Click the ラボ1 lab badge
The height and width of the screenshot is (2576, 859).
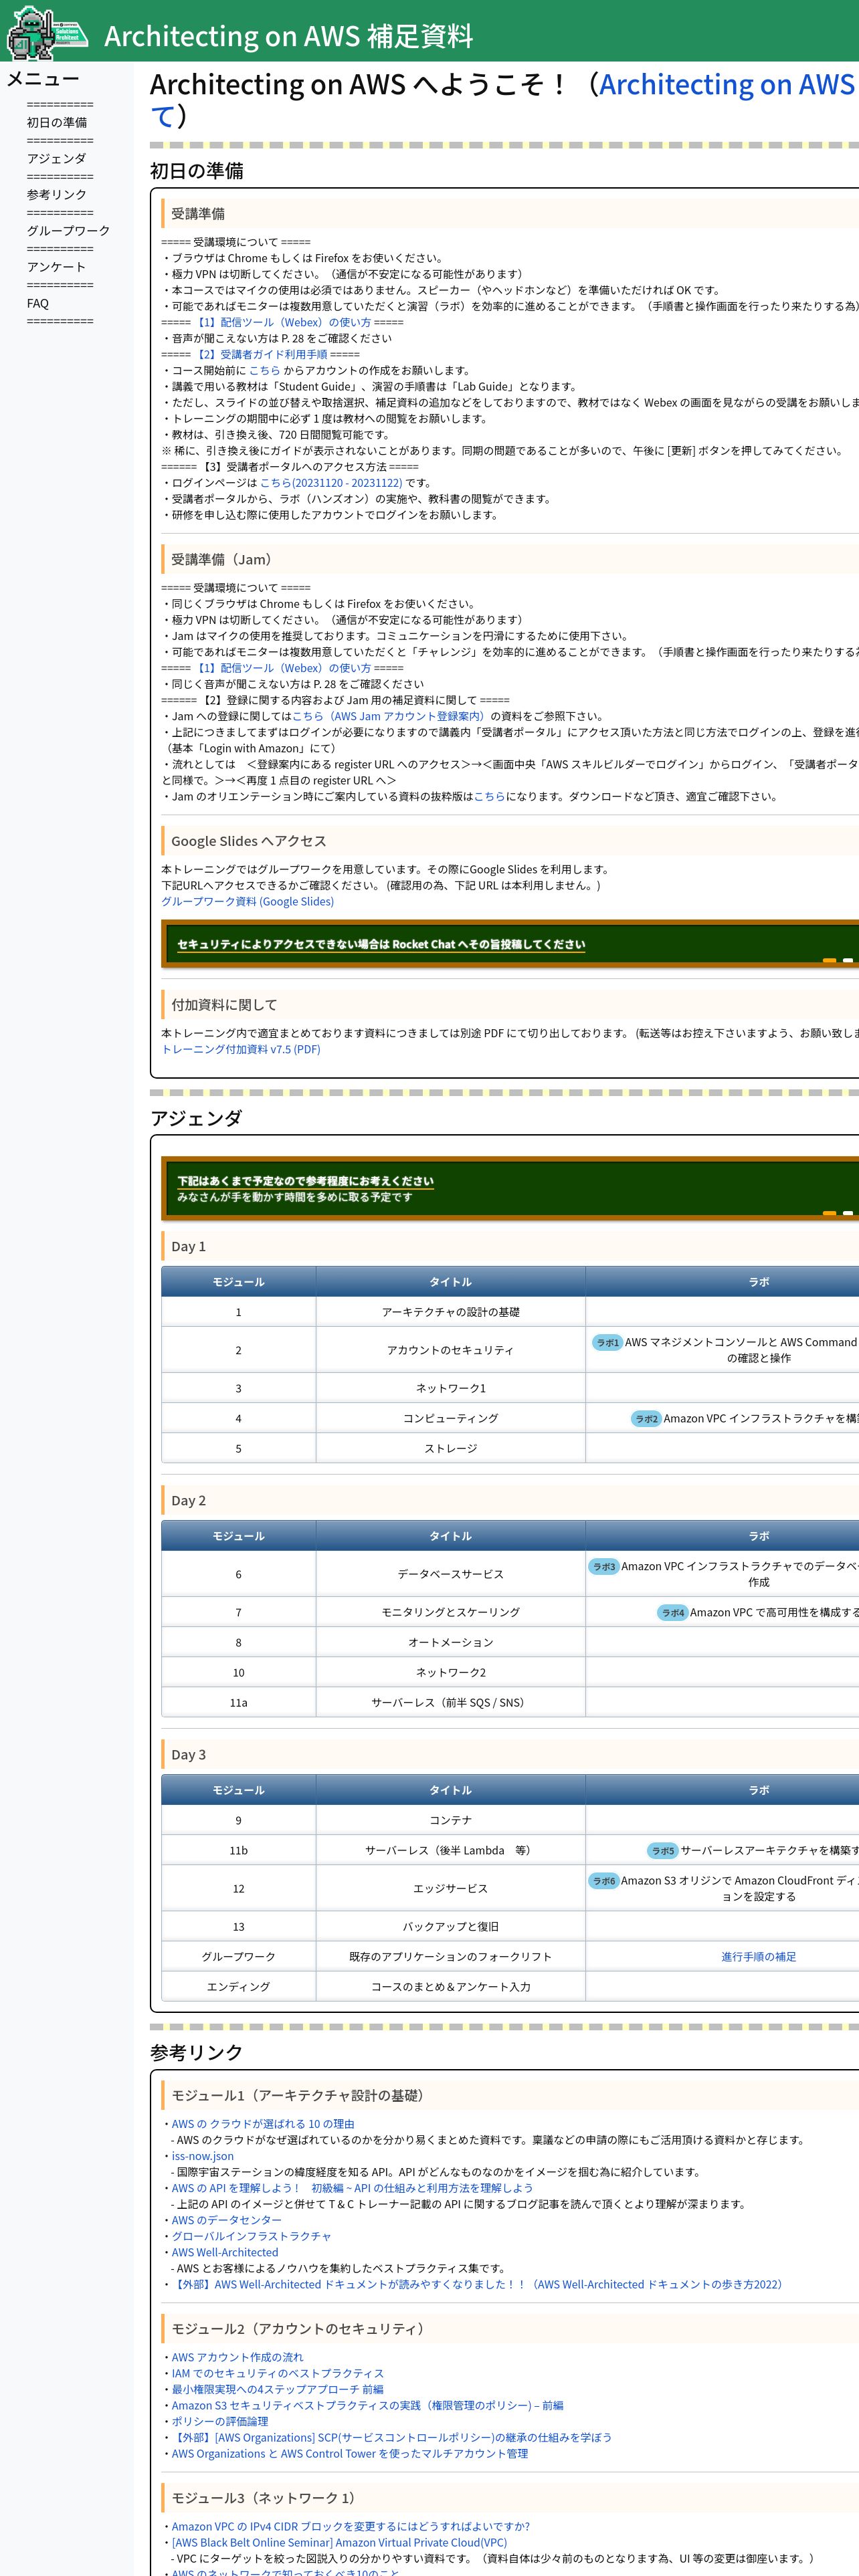607,1342
